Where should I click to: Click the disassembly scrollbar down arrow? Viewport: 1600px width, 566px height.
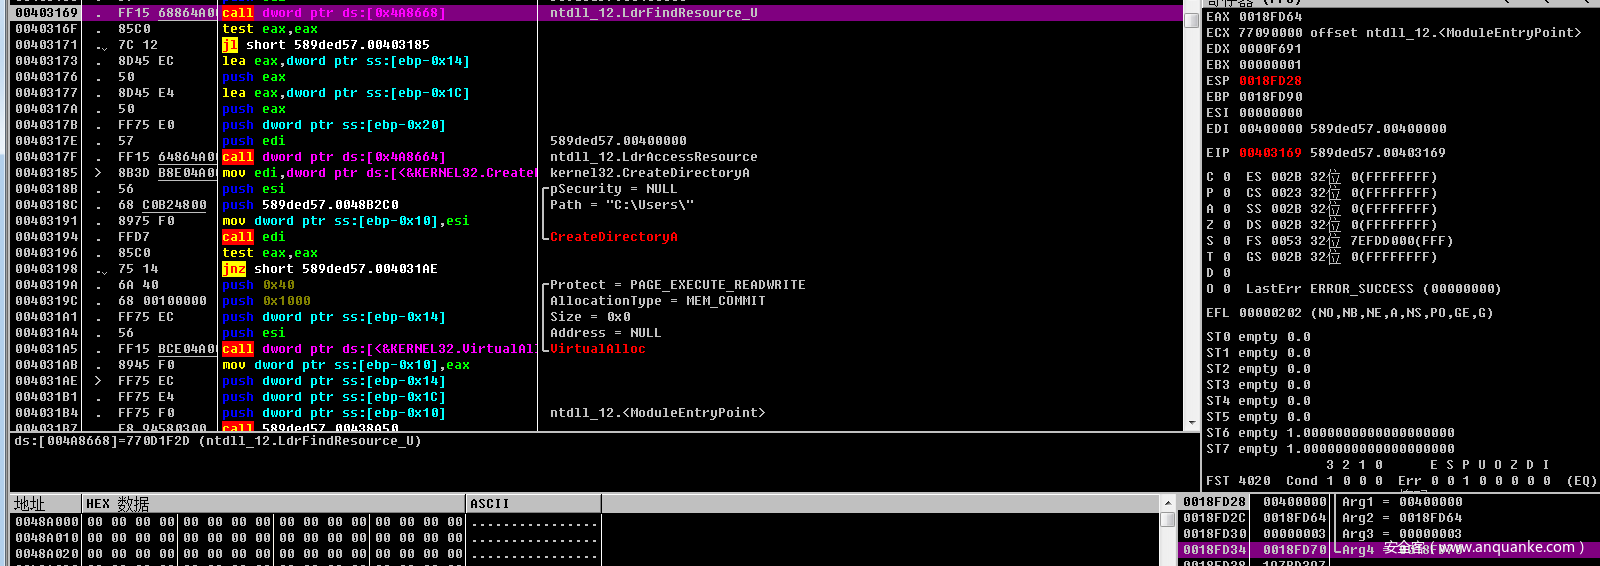point(1191,424)
